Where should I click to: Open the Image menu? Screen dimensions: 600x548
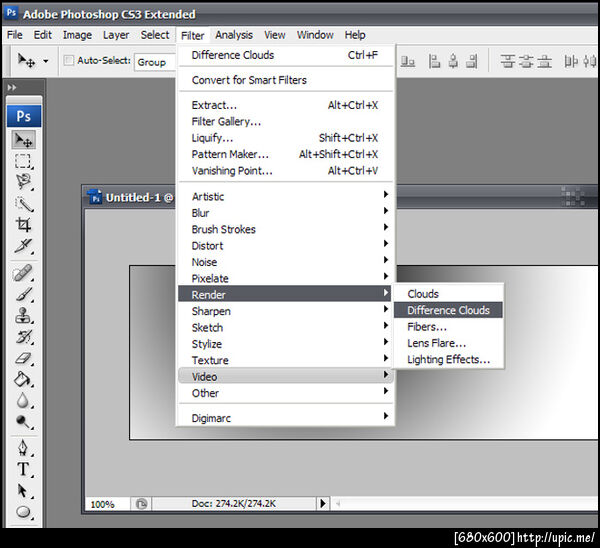click(77, 35)
